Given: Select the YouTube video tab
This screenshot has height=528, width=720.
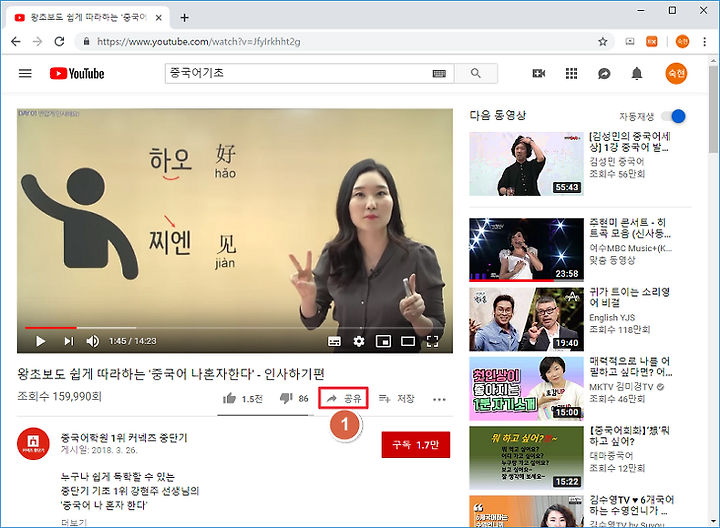Looking at the screenshot, I should 87,18.
